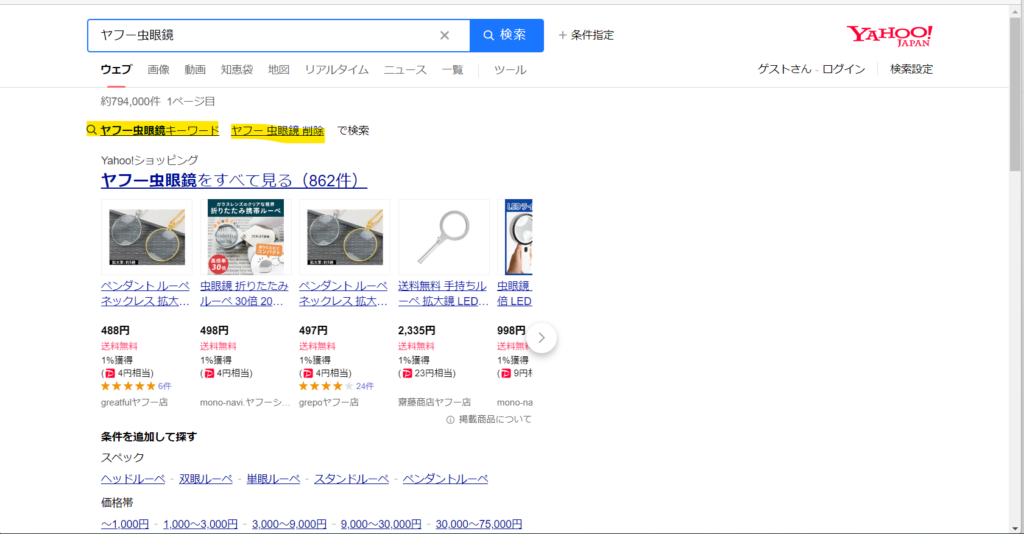Select the ～1,000円 price range
This screenshot has height=534, width=1024.
tap(125, 524)
